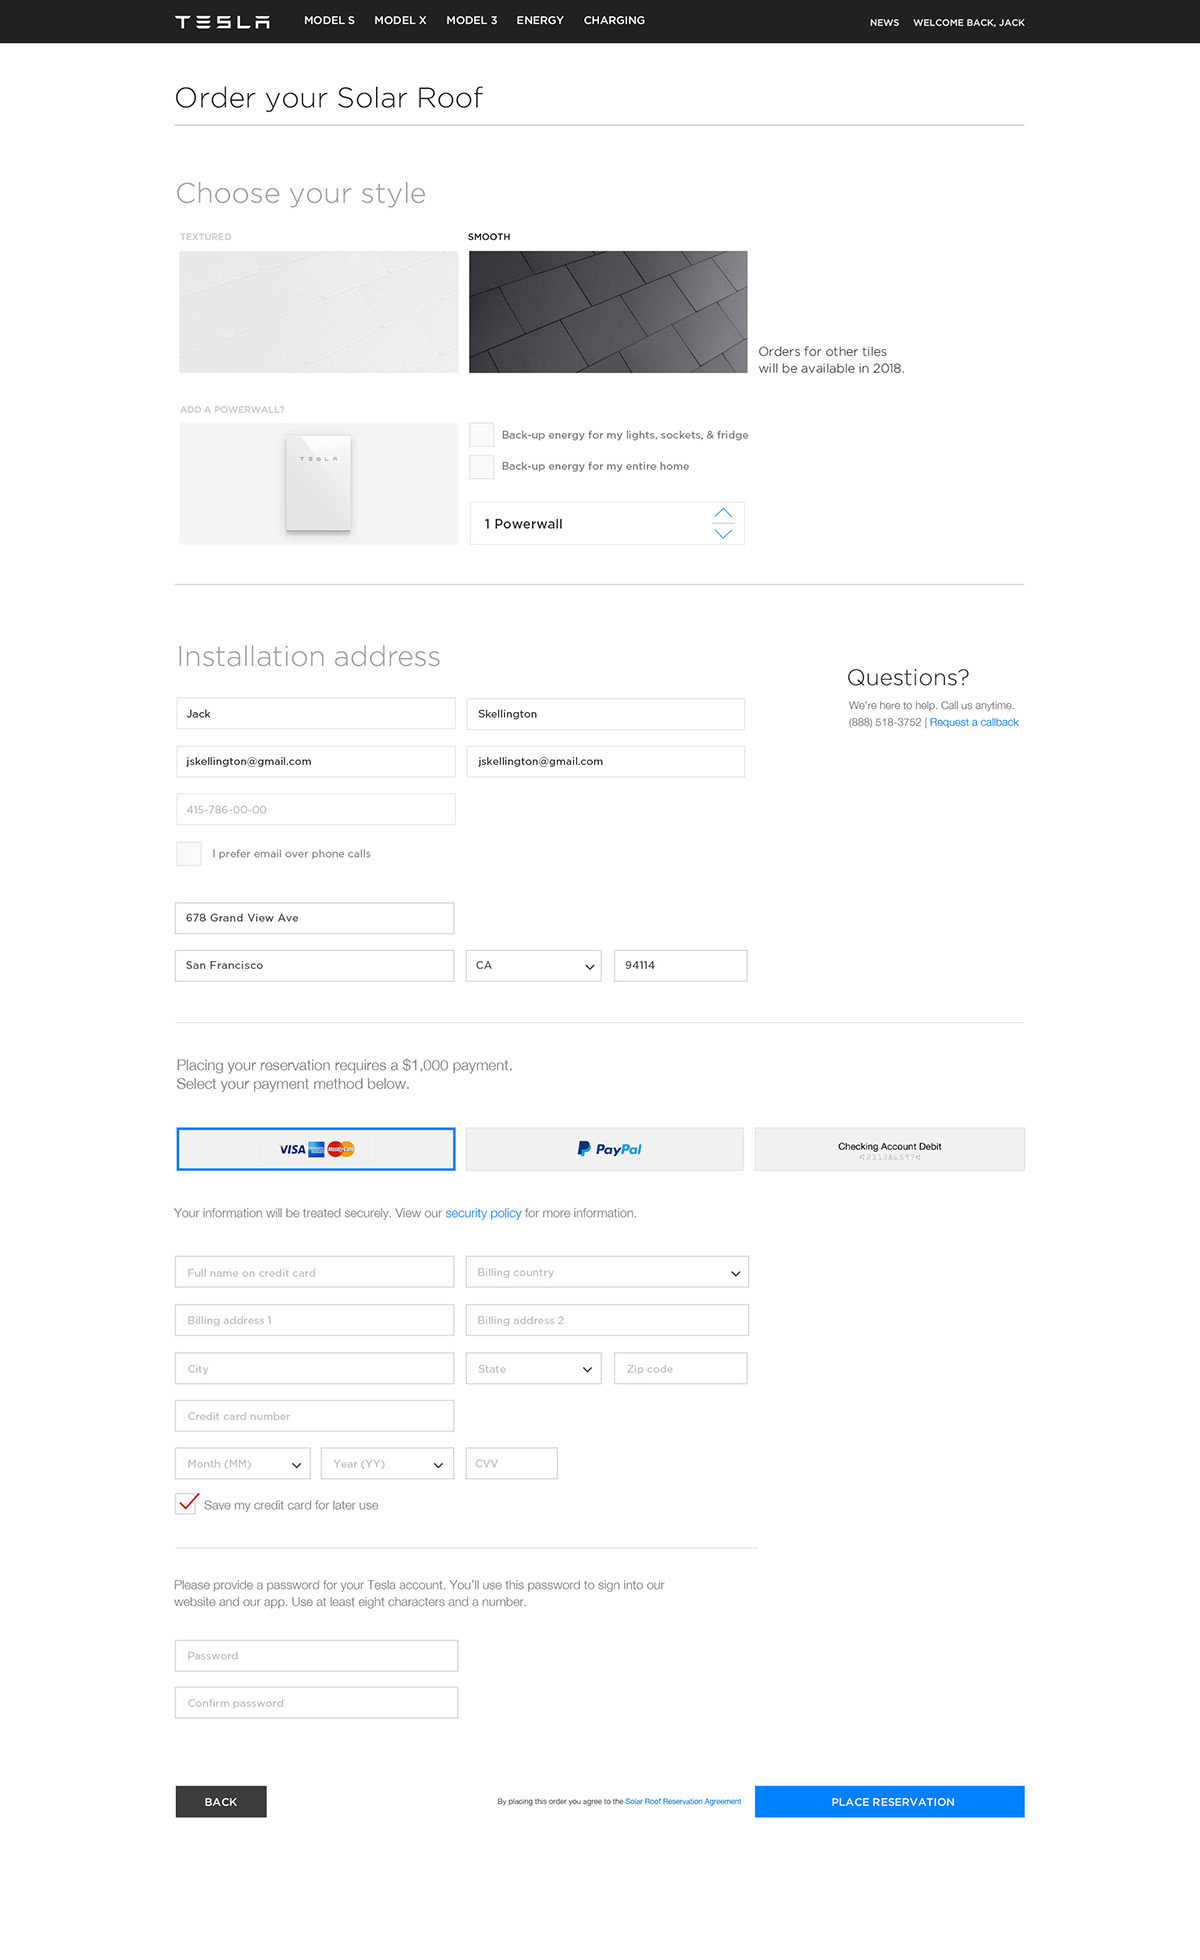Viewport: 1200px width, 1960px height.
Task: Click the first email field
Action: tap(316, 761)
